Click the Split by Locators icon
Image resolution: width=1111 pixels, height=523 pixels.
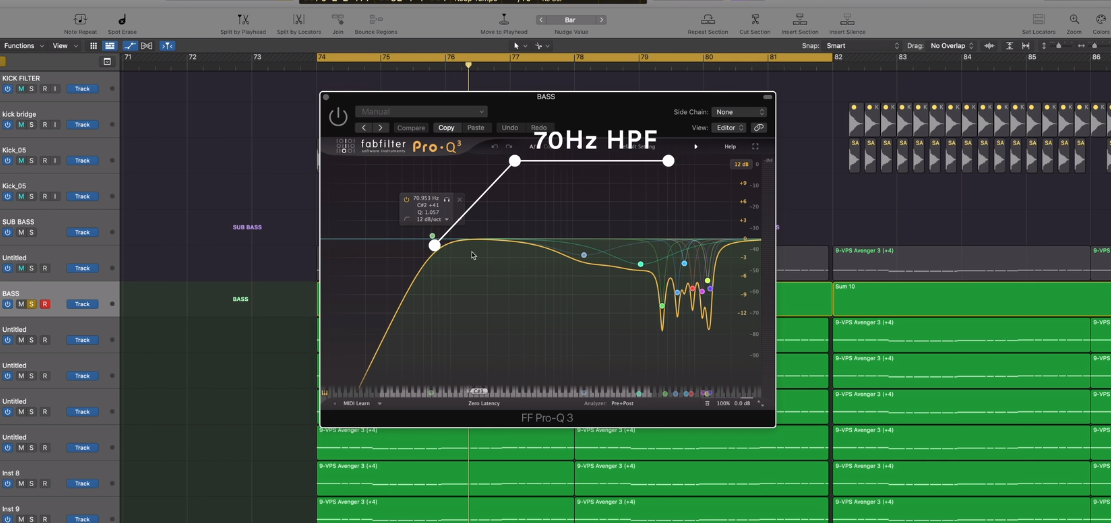point(298,20)
